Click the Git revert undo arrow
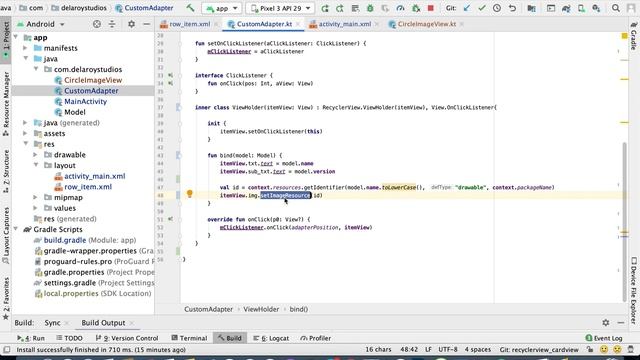The image size is (640, 360). [x=512, y=8]
